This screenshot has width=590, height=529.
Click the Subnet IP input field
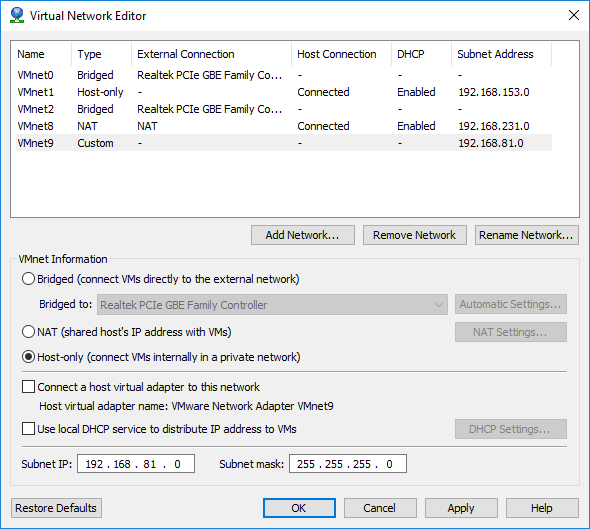(136, 464)
